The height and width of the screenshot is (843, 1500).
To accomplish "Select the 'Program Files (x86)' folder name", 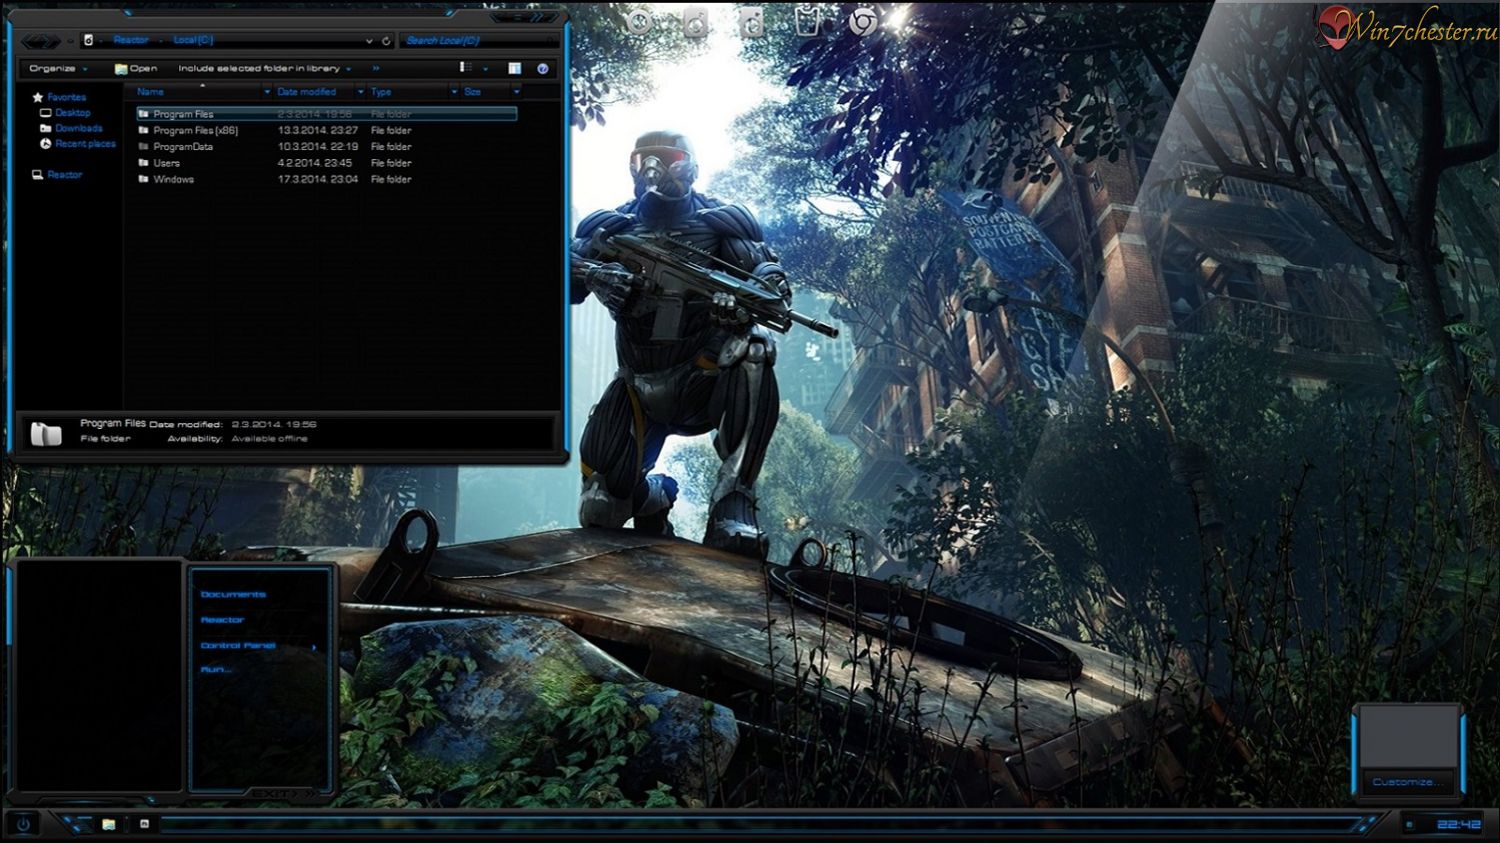I will pos(196,130).
